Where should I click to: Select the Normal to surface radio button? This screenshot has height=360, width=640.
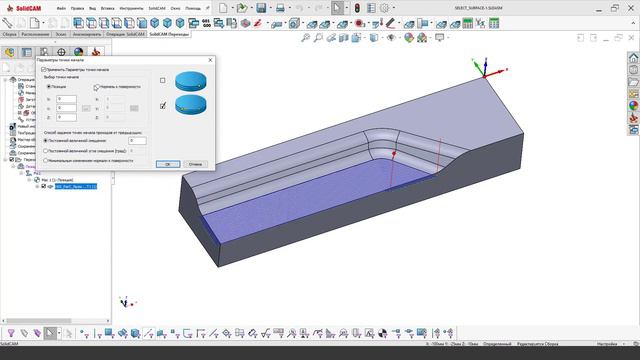[96, 87]
